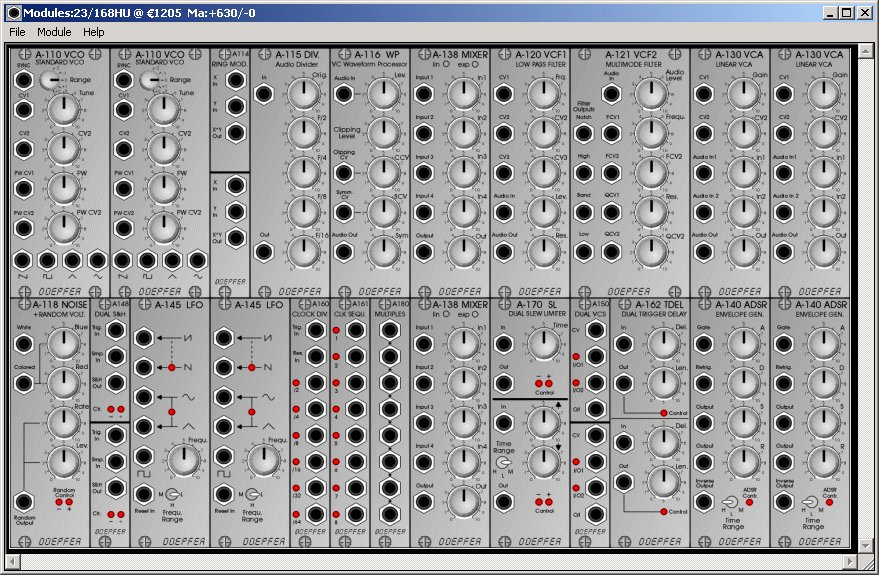879x575 pixels.
Task: Click the horizontal scrollbar track
Action: click(x=432, y=560)
